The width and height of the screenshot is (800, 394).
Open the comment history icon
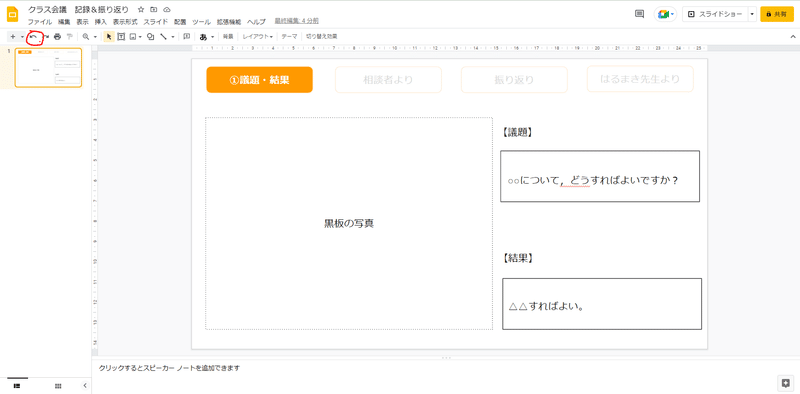639,14
